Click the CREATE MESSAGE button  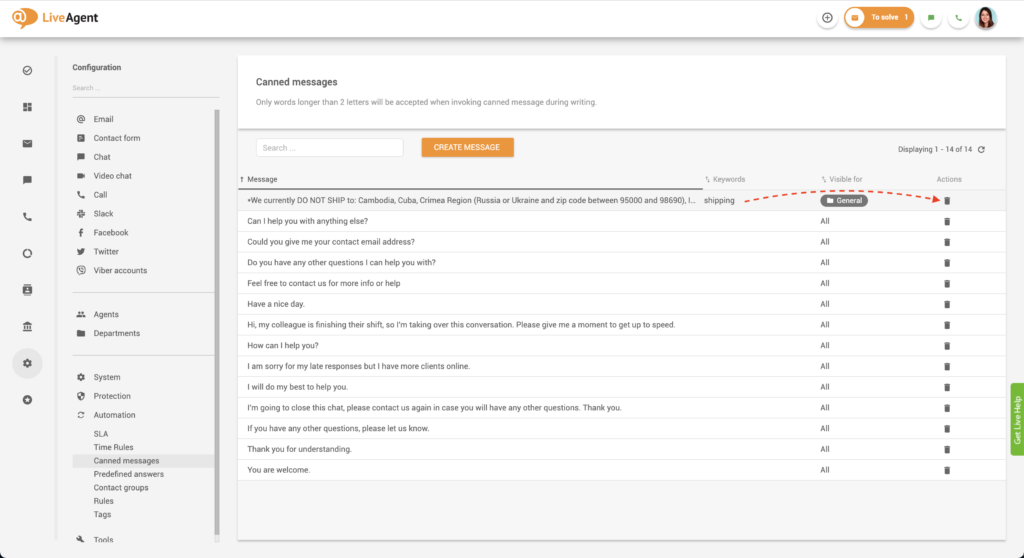467,147
